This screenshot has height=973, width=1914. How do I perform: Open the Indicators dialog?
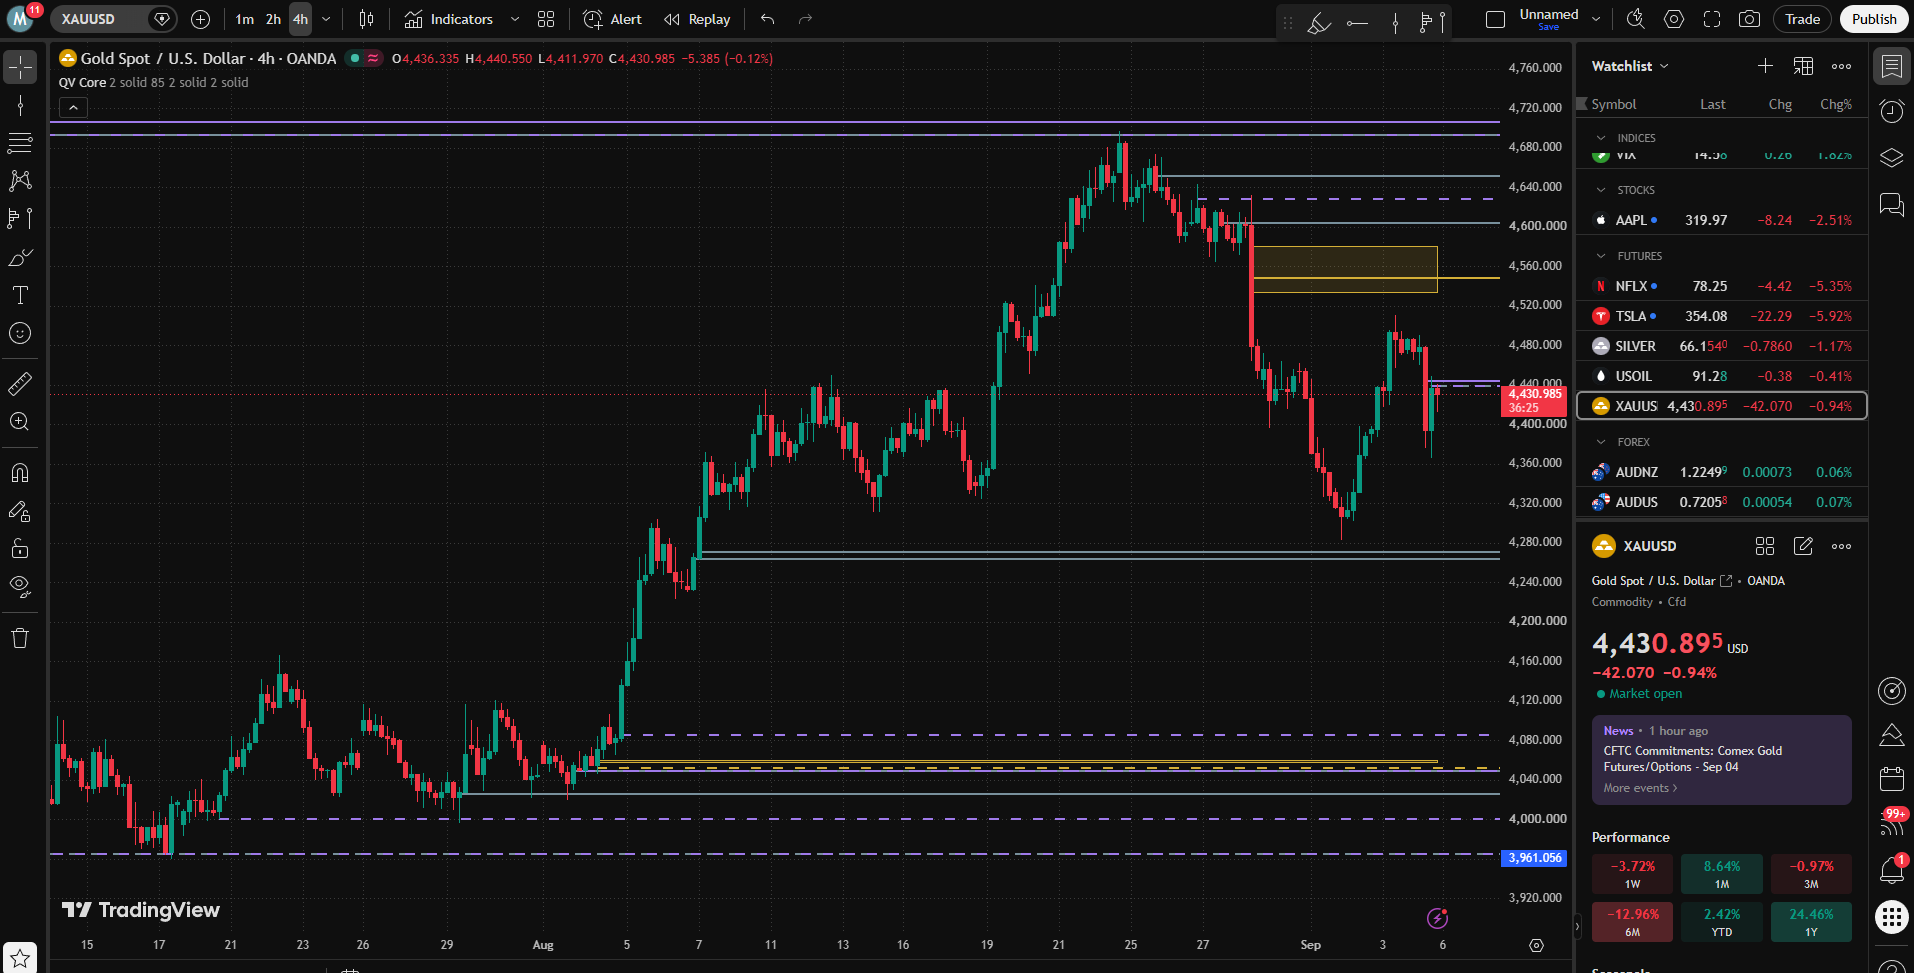point(449,19)
